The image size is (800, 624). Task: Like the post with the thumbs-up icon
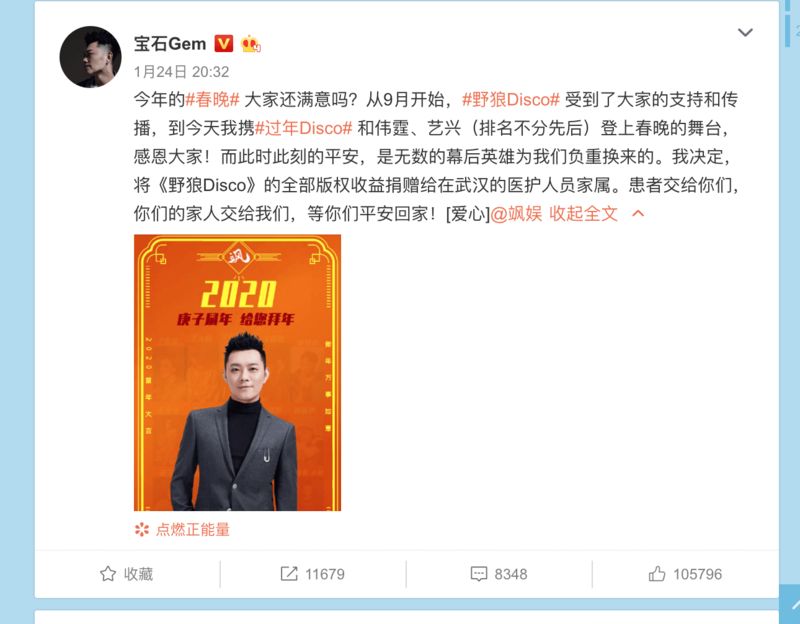(657, 574)
